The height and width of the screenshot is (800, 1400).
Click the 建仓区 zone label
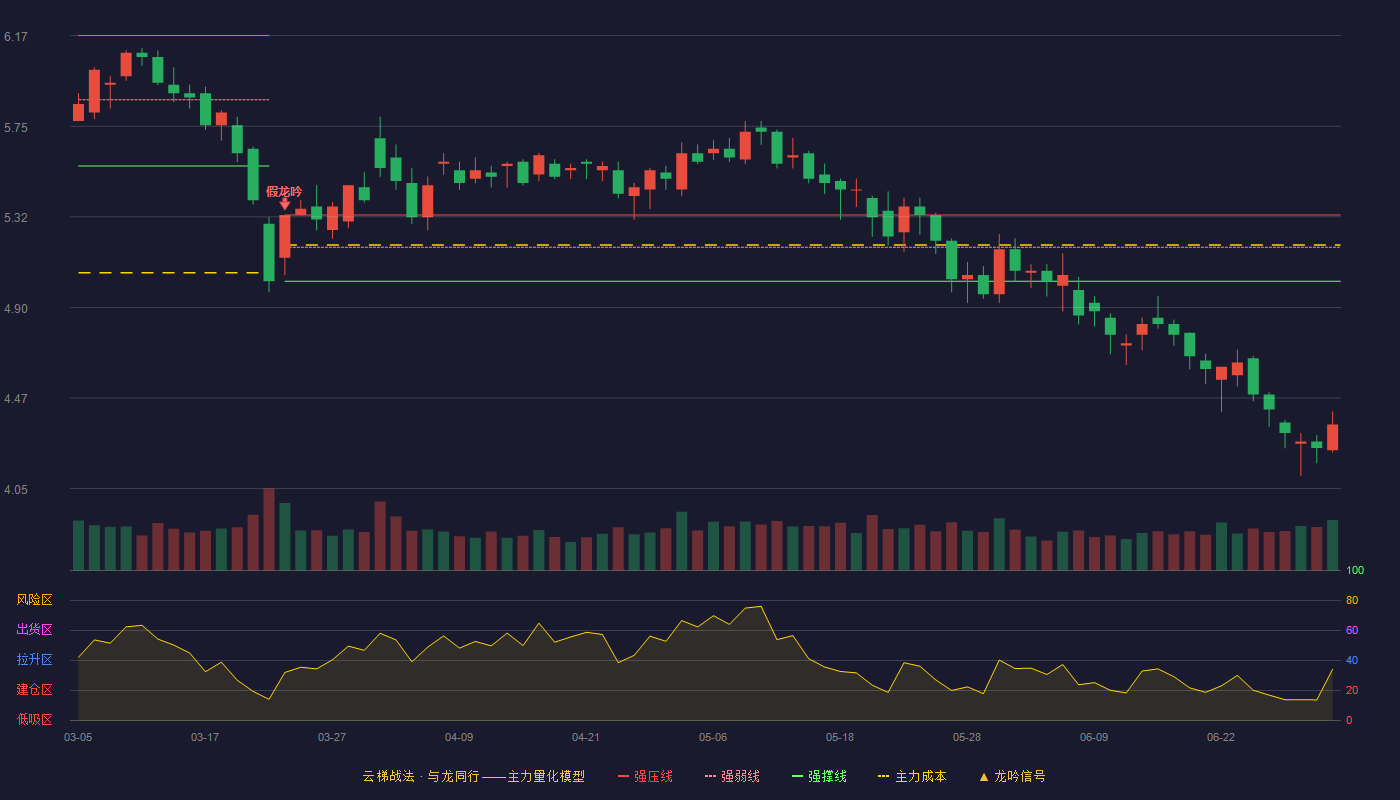tap(34, 690)
